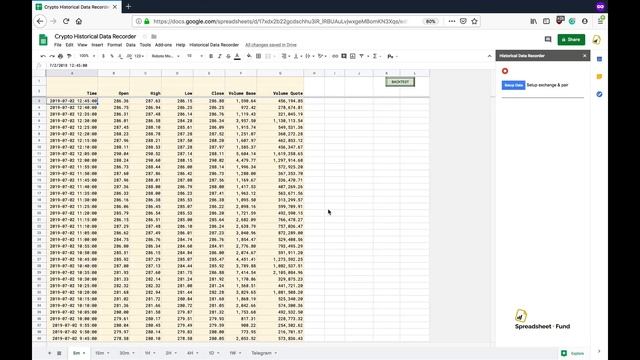
Task: Redo using the toolbar arrow
Action: [x=52, y=56]
